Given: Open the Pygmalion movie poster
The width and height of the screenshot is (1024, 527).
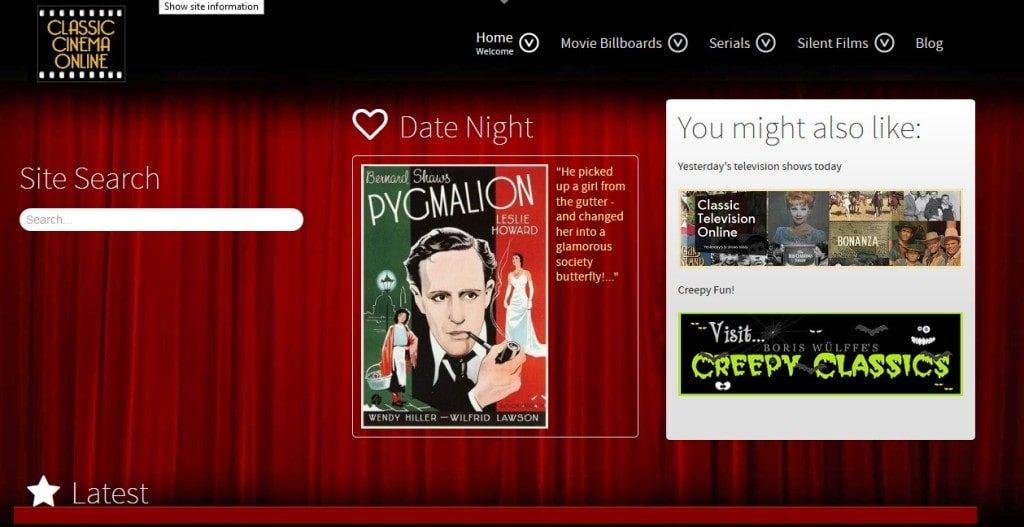Looking at the screenshot, I should (x=455, y=296).
